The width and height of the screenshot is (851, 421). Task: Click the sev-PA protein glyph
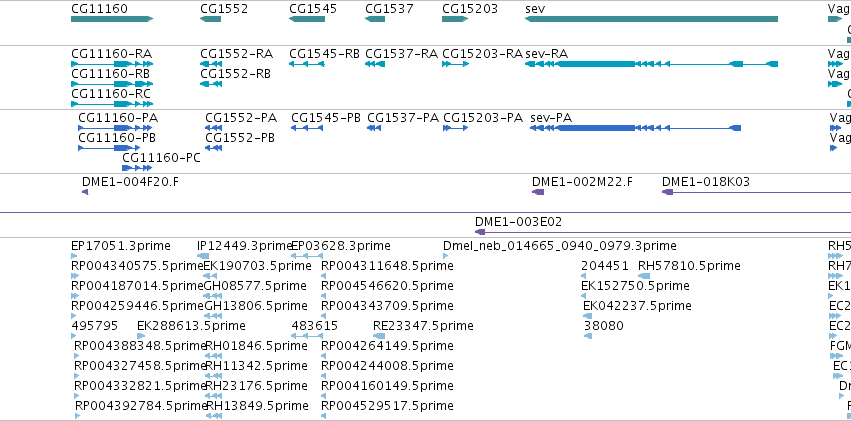pyautogui.click(x=636, y=128)
